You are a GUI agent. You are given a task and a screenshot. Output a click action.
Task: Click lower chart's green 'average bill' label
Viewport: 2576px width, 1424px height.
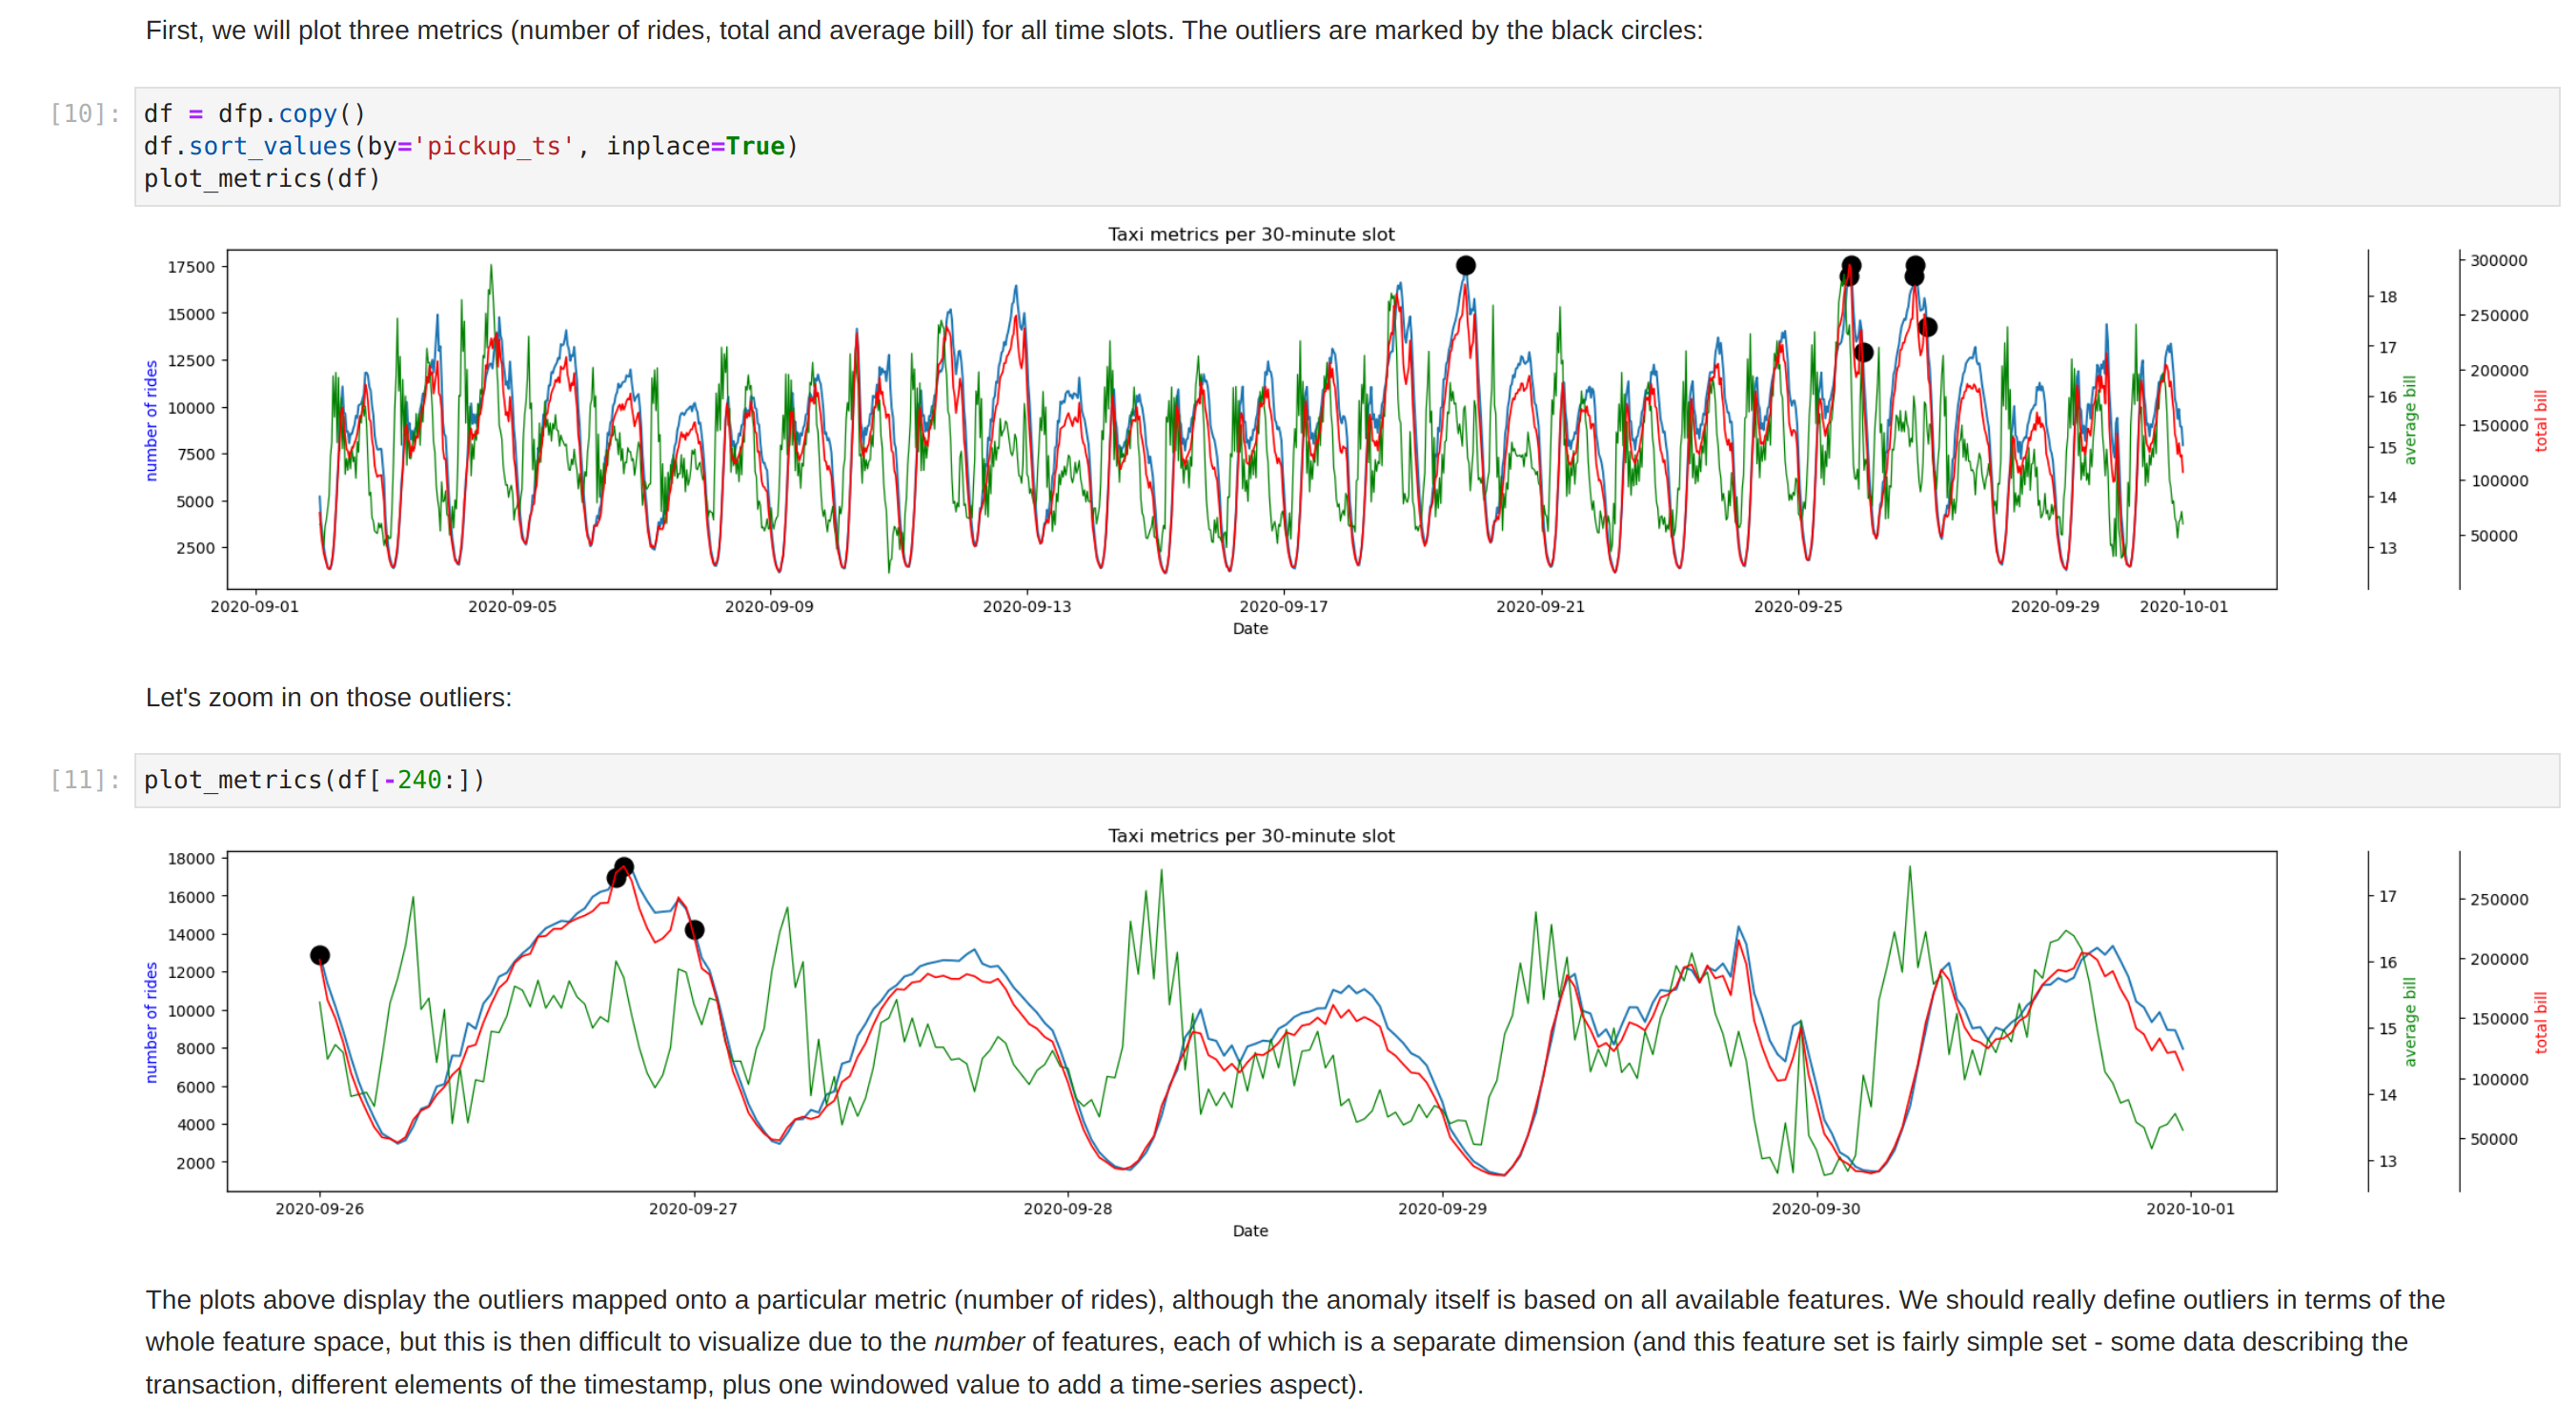(x=2409, y=1022)
